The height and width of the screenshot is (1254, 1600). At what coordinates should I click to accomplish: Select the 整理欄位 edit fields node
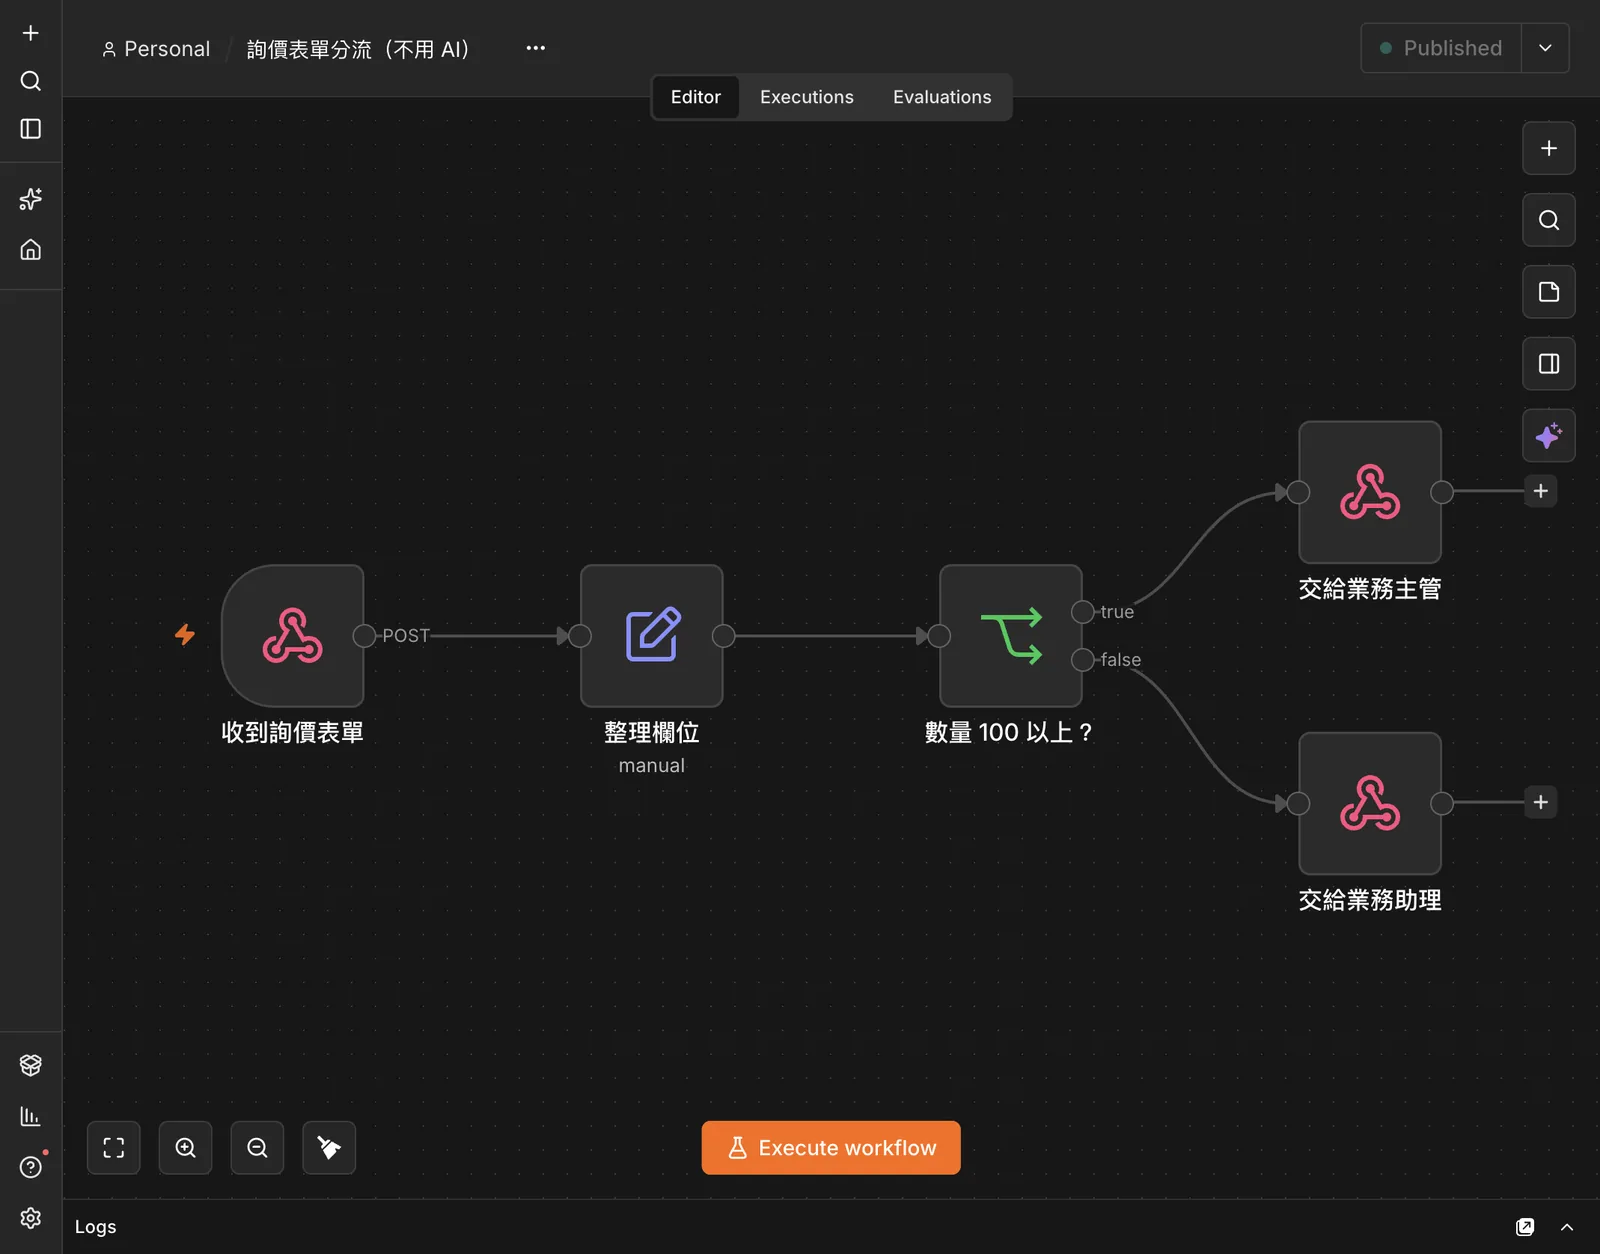tap(652, 636)
